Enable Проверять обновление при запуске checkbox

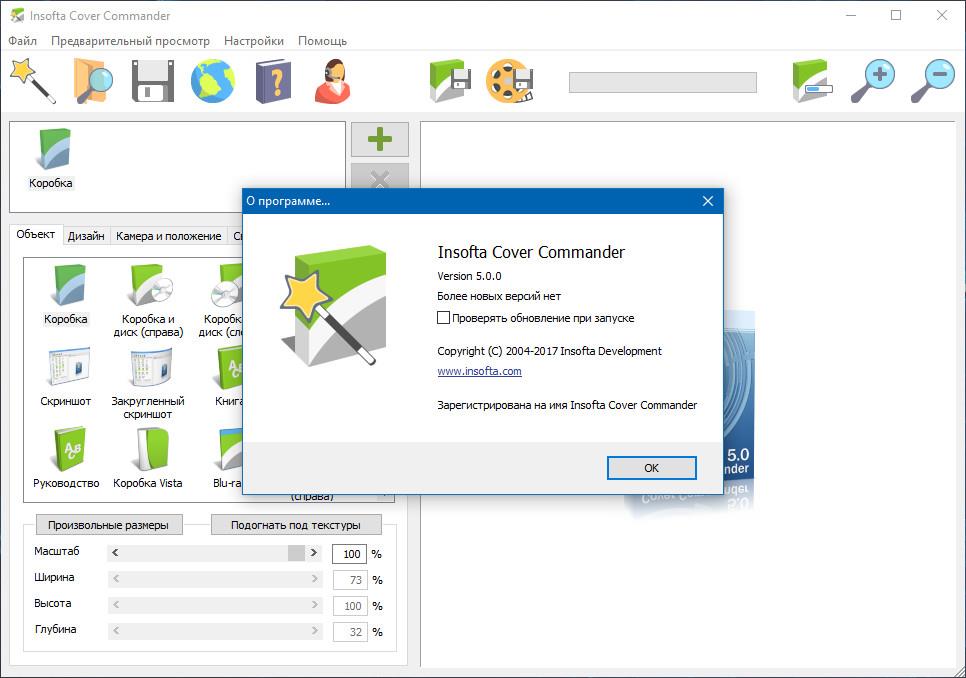click(x=443, y=318)
